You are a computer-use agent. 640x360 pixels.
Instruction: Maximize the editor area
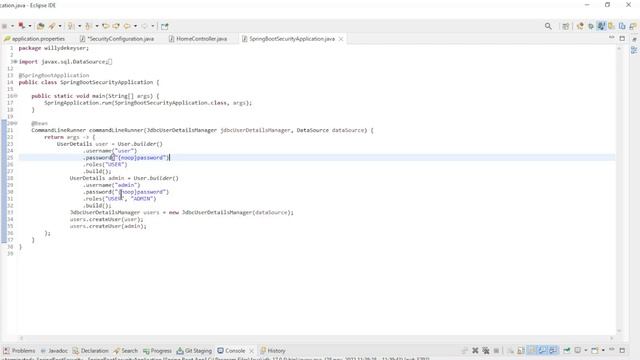coord(622,38)
